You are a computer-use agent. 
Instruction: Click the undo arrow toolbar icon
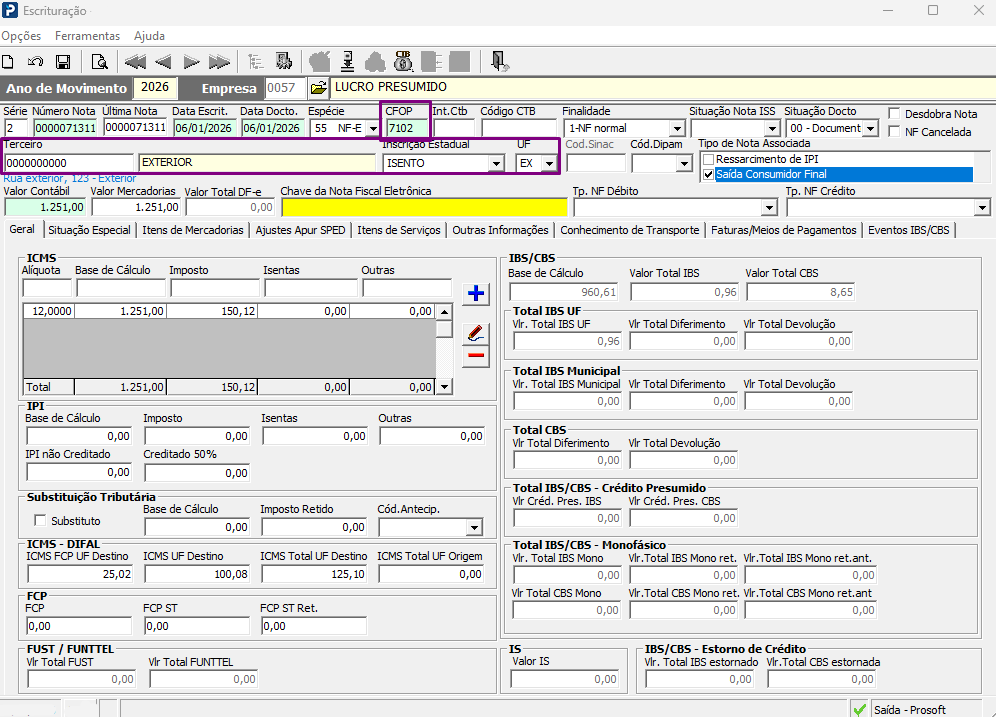tap(36, 62)
